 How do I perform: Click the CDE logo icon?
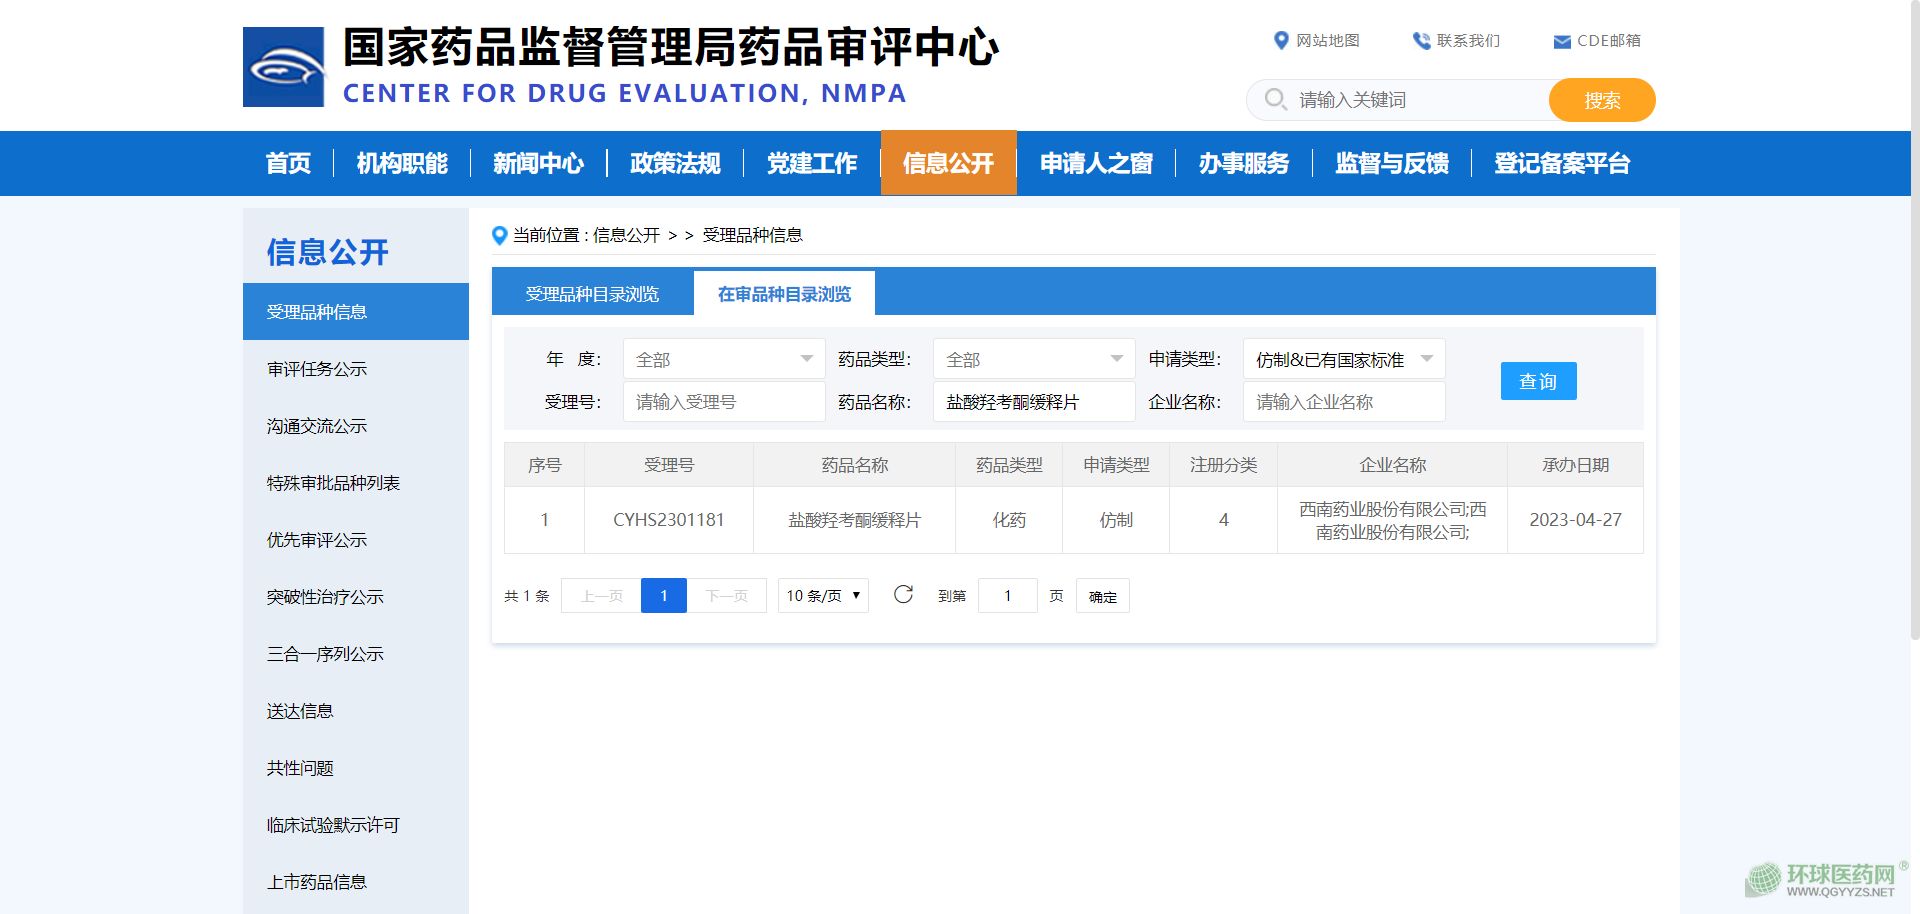(283, 67)
